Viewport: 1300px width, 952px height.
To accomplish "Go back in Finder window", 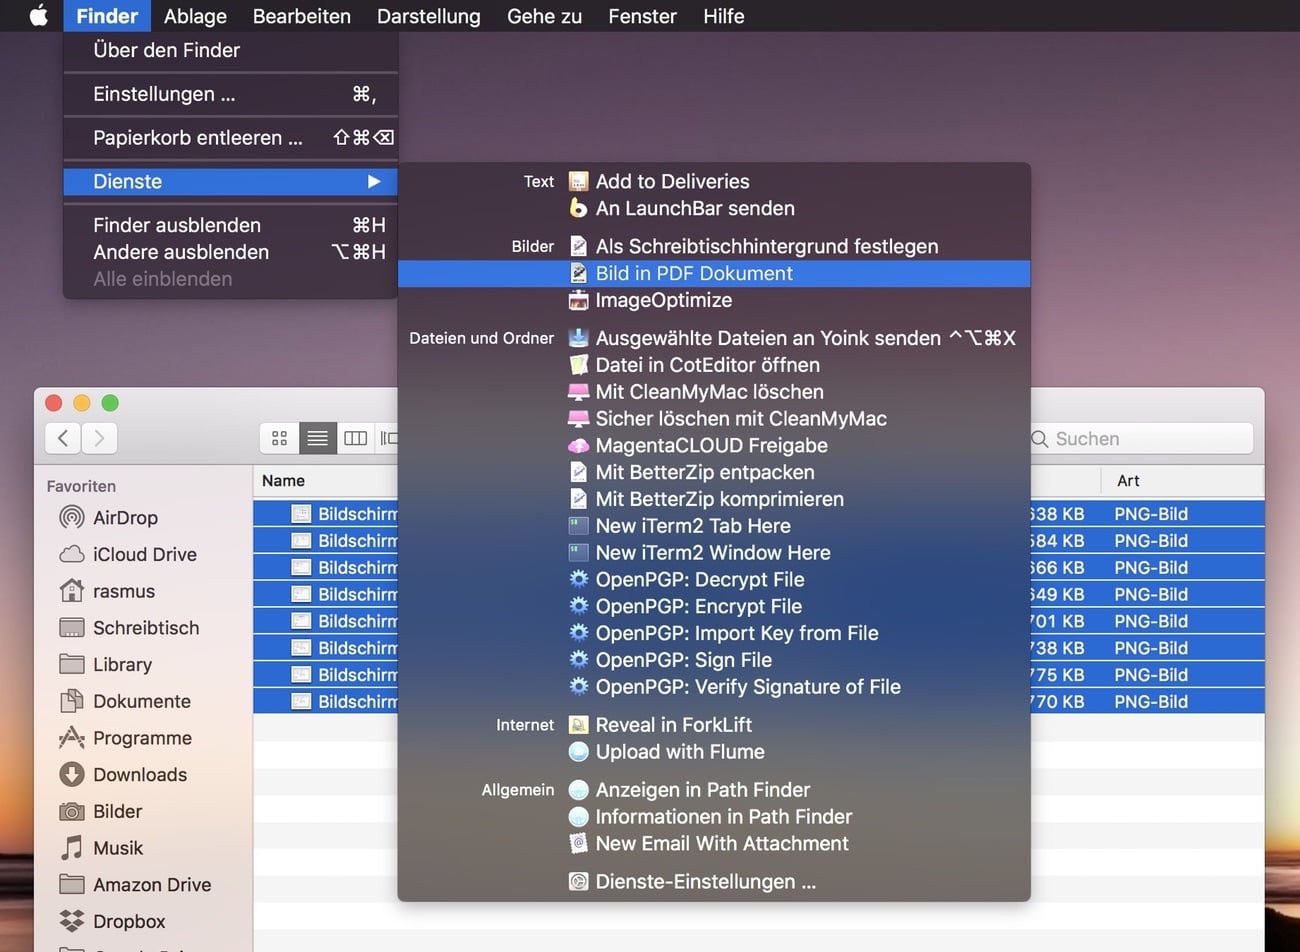I will click(x=63, y=438).
